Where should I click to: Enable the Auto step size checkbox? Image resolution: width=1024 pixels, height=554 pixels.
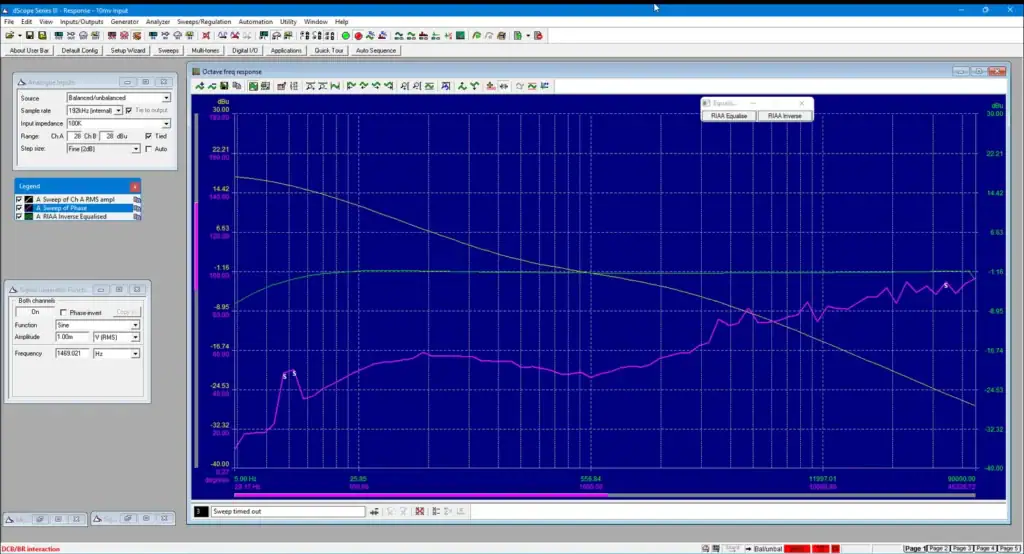pos(148,149)
